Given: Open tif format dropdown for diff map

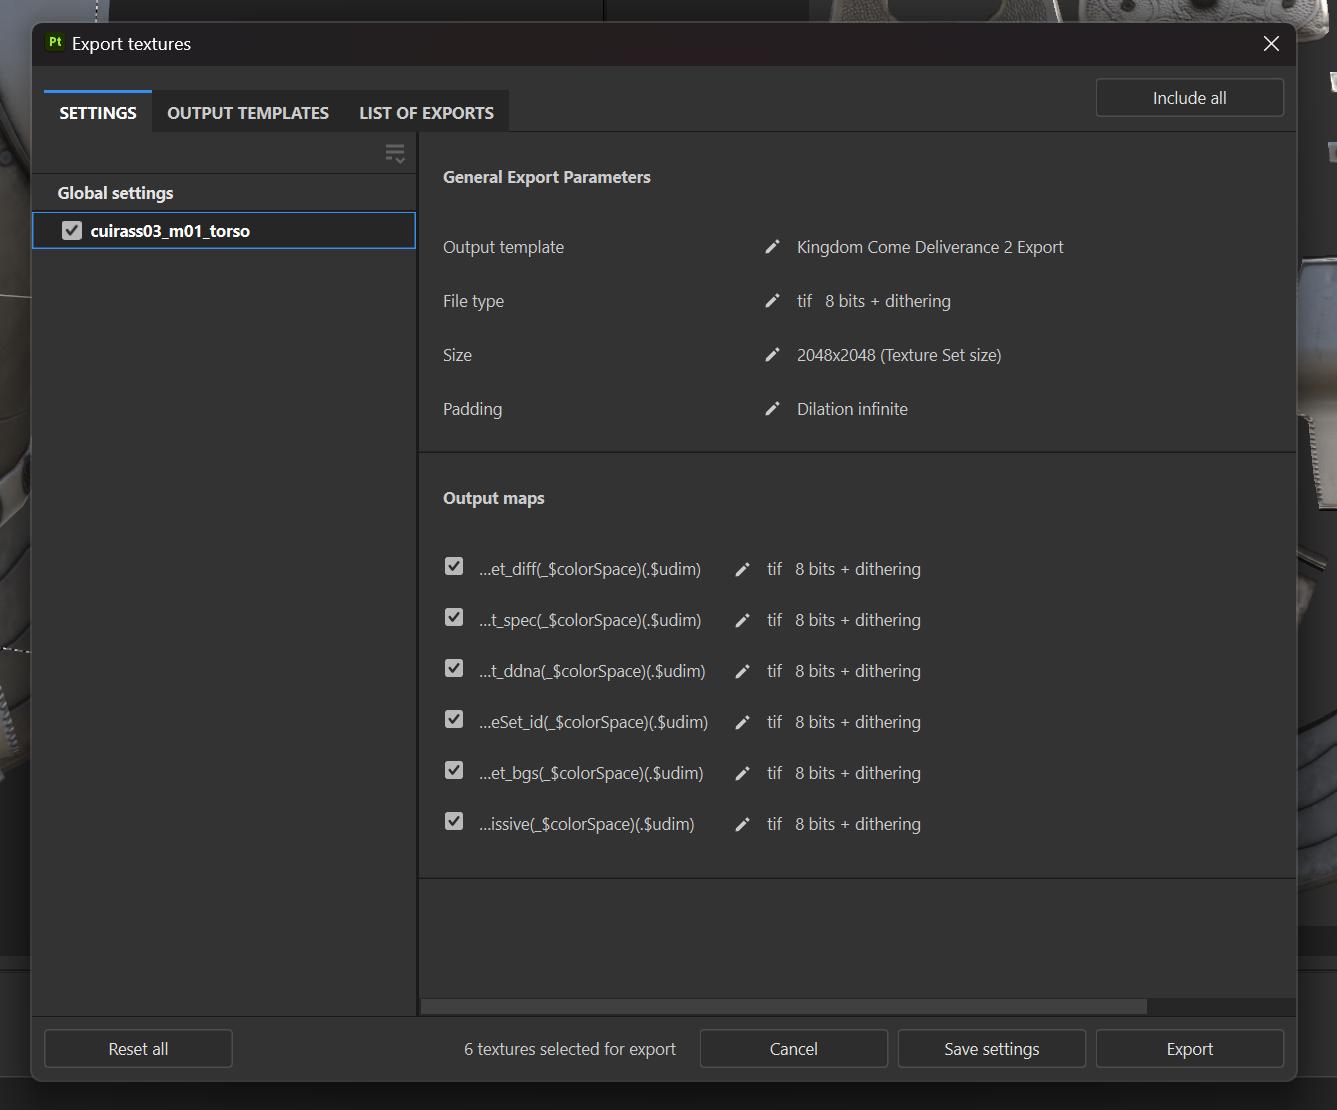Looking at the screenshot, I should click(774, 569).
